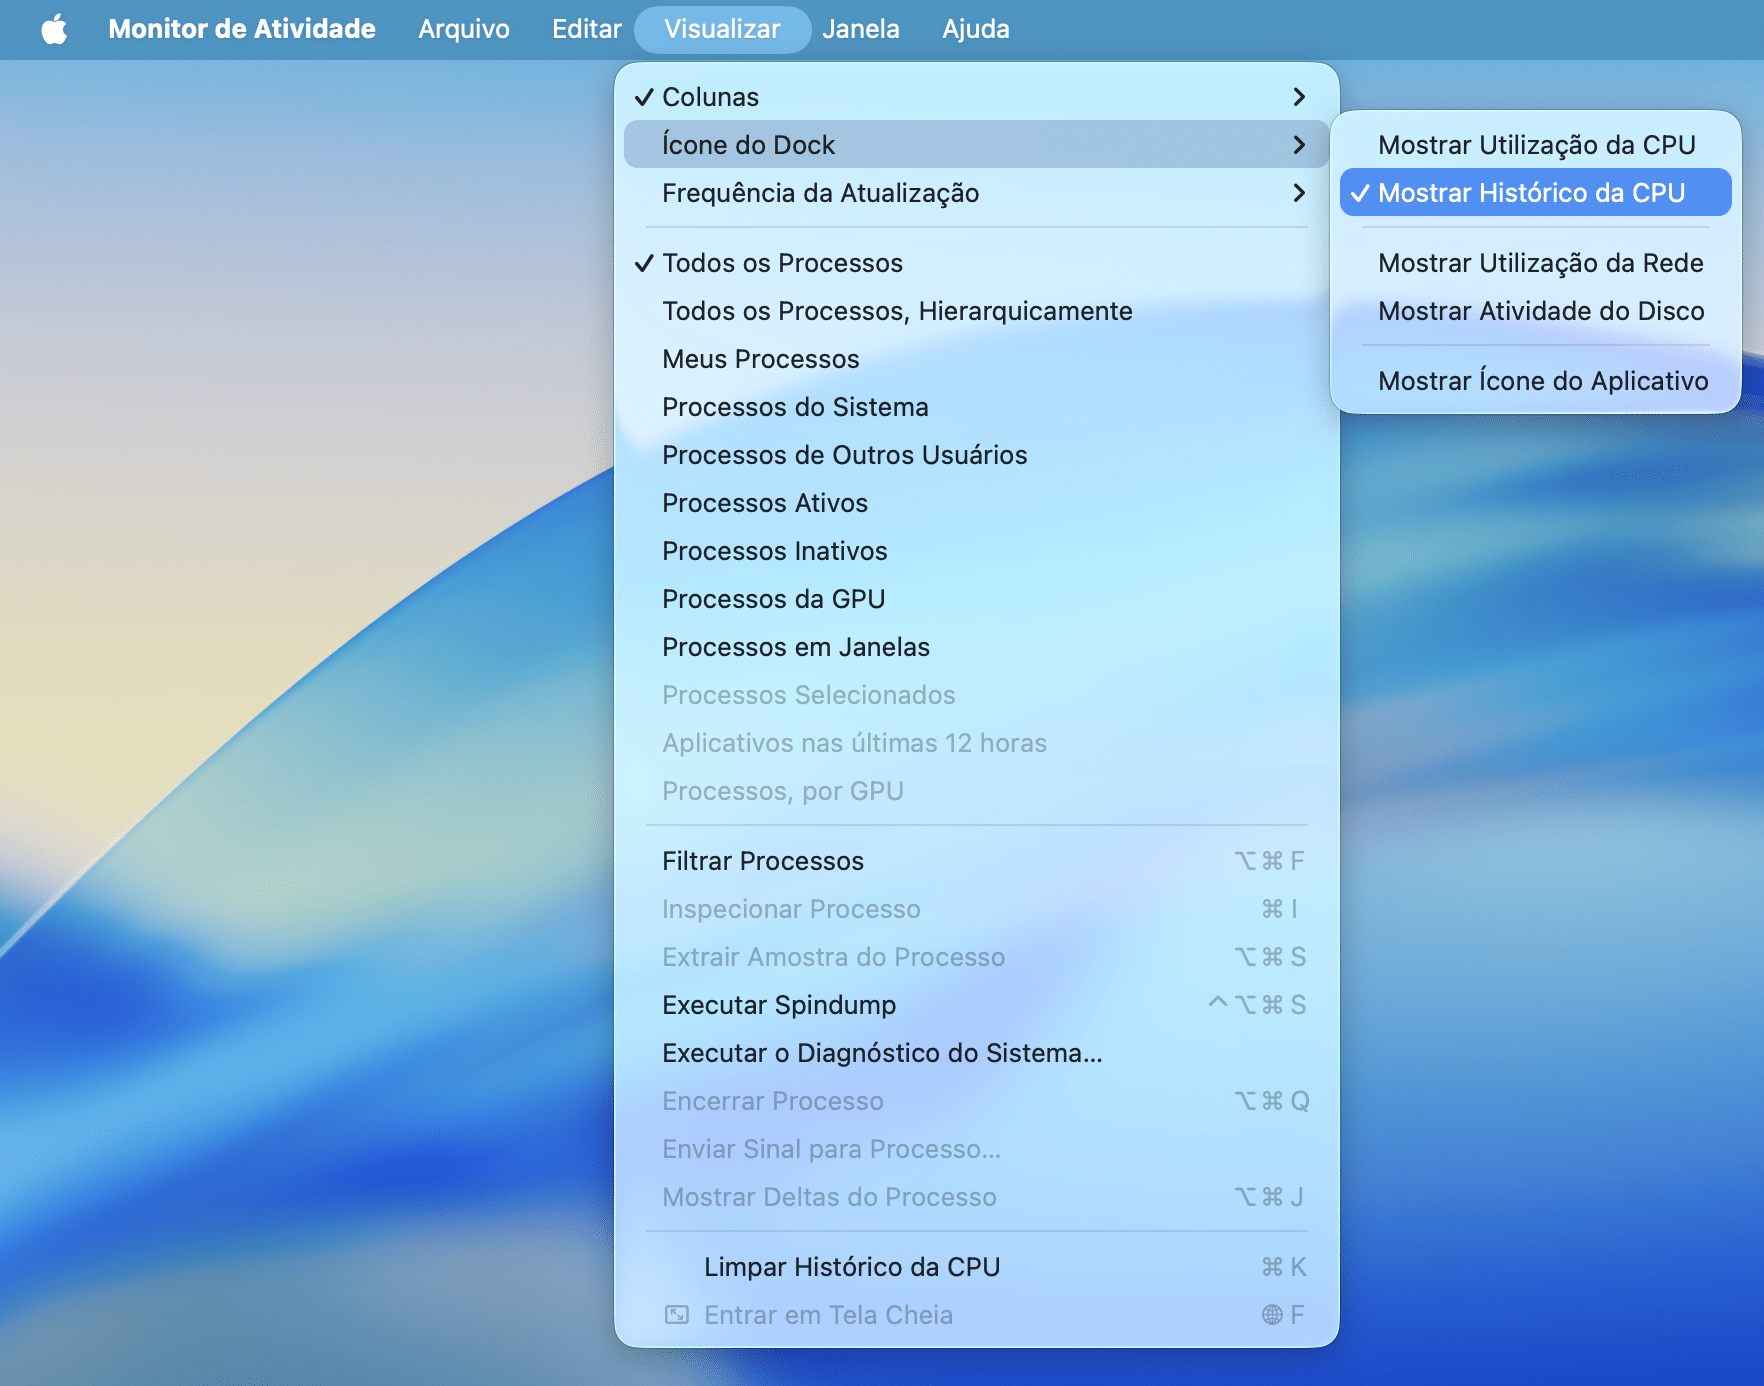Select Mostrar Utilização da Rede
The image size is (1764, 1386).
(1540, 263)
